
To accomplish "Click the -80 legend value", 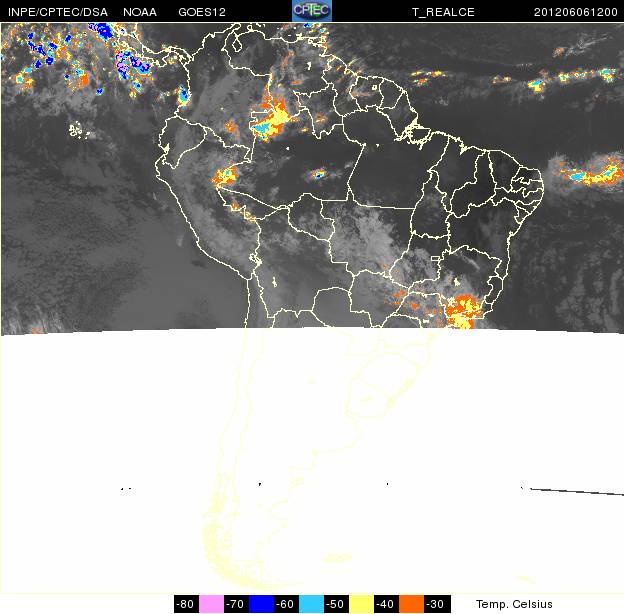I will click(185, 604).
